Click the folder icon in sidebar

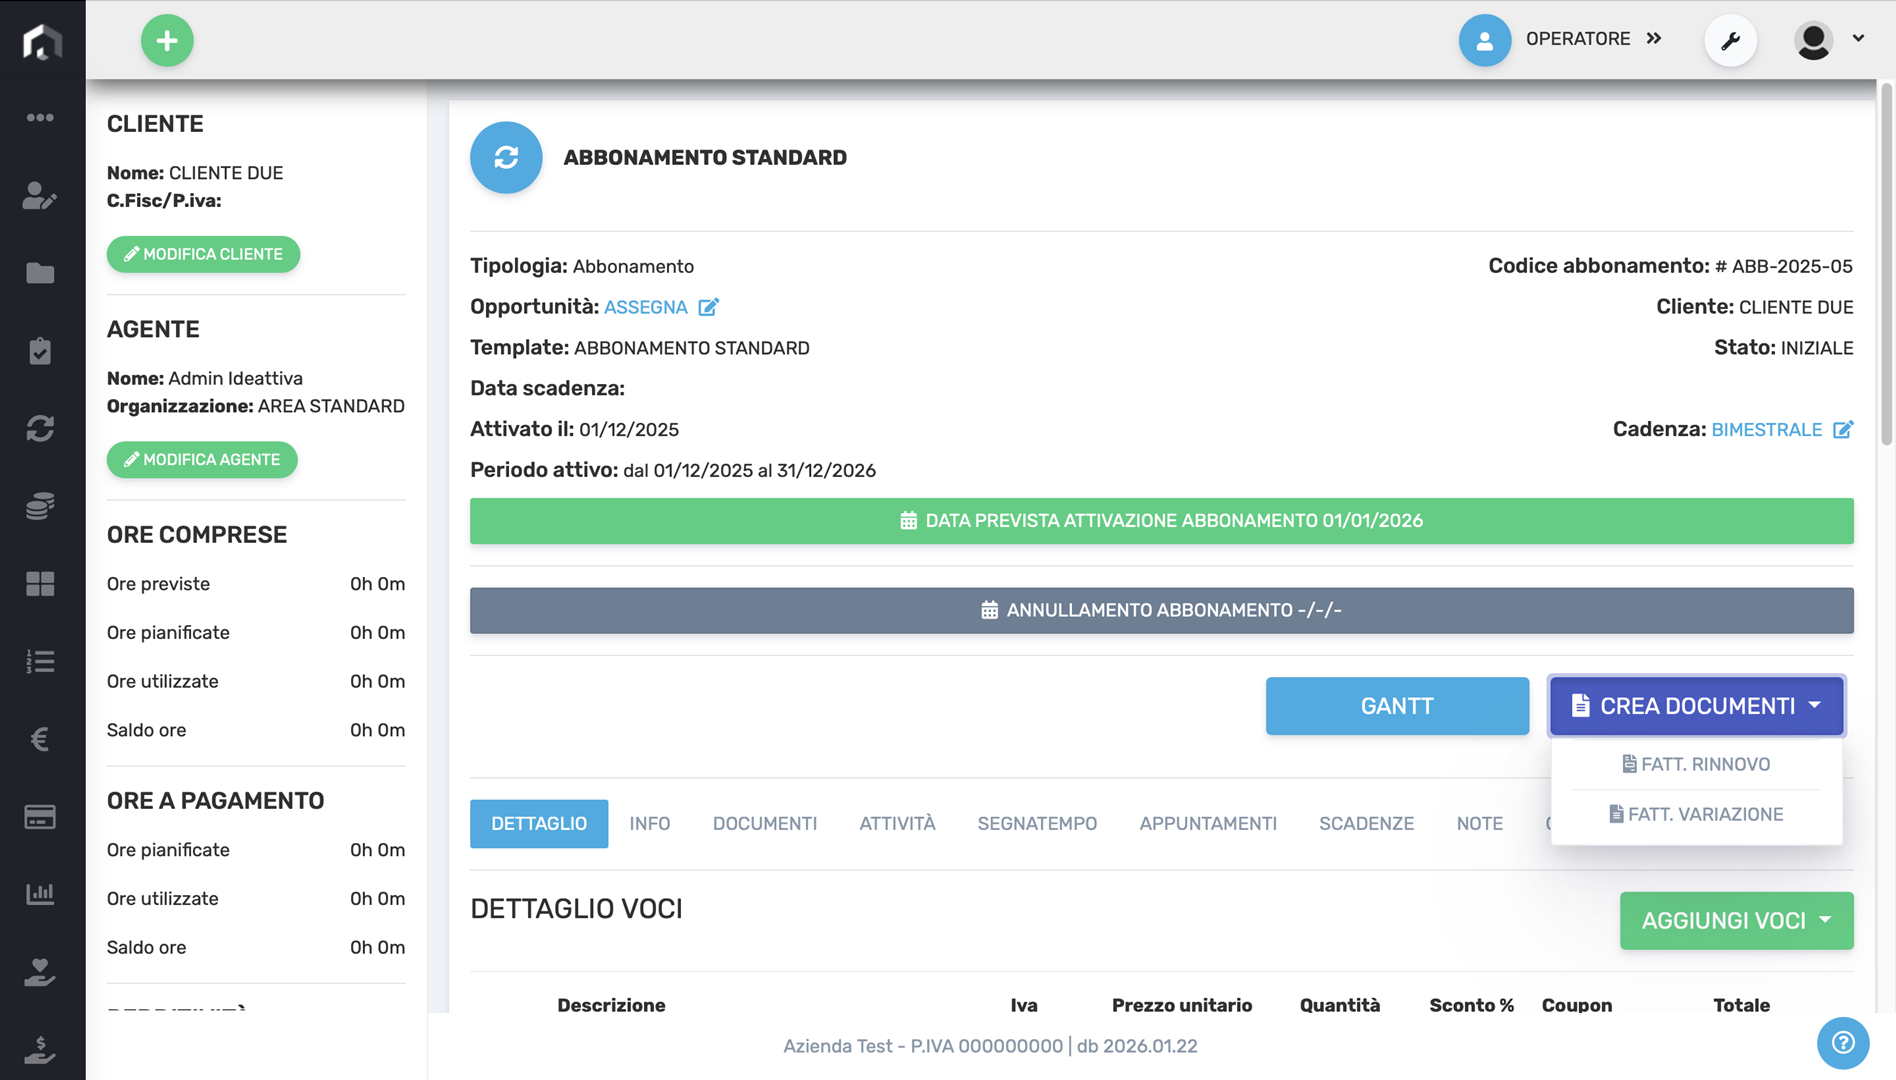coord(40,273)
